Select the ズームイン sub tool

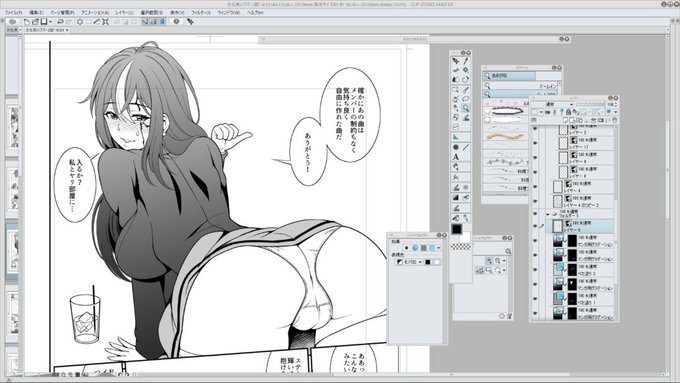click(x=521, y=86)
